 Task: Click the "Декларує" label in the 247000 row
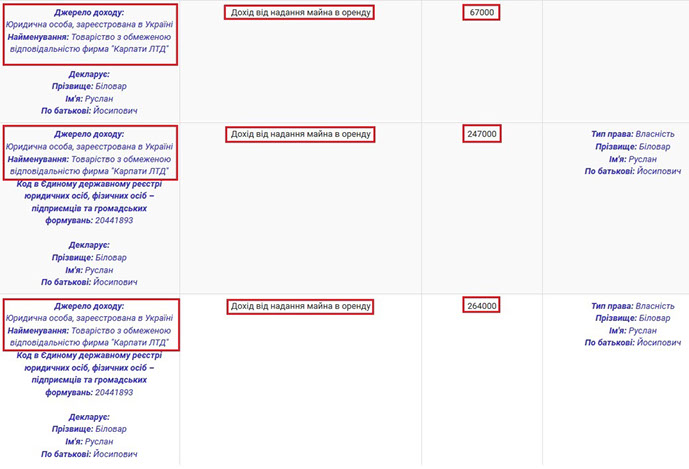click(x=89, y=245)
